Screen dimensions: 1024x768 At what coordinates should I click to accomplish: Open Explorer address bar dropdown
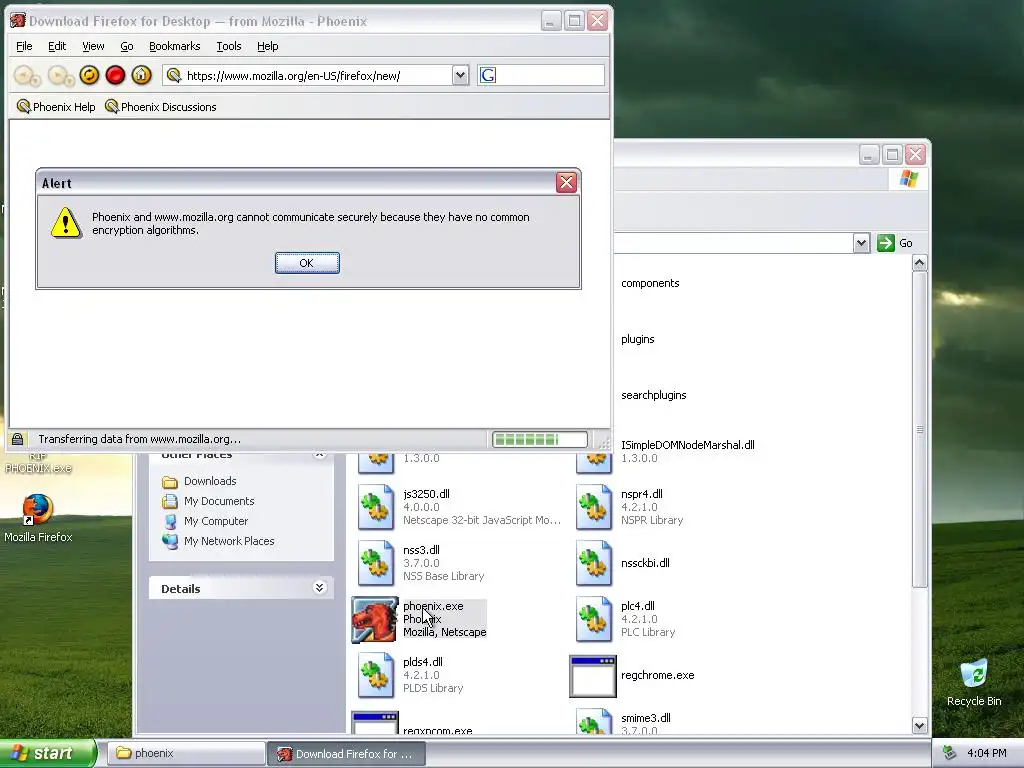pyautogui.click(x=861, y=243)
